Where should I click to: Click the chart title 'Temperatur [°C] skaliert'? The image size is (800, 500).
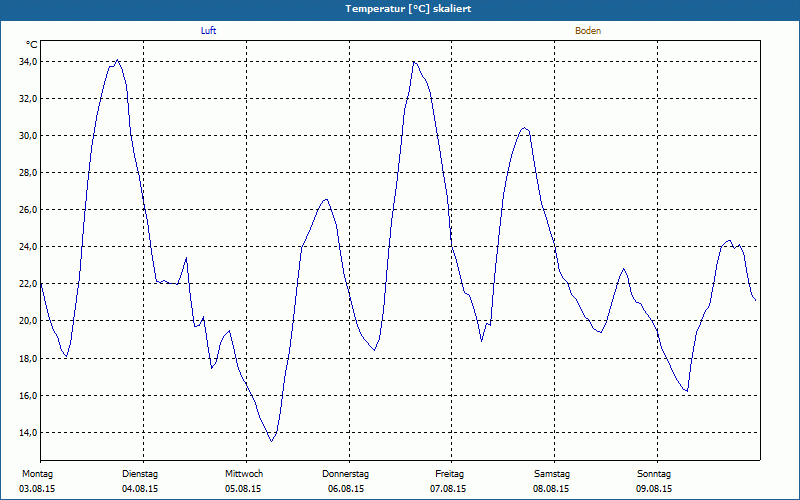point(408,9)
